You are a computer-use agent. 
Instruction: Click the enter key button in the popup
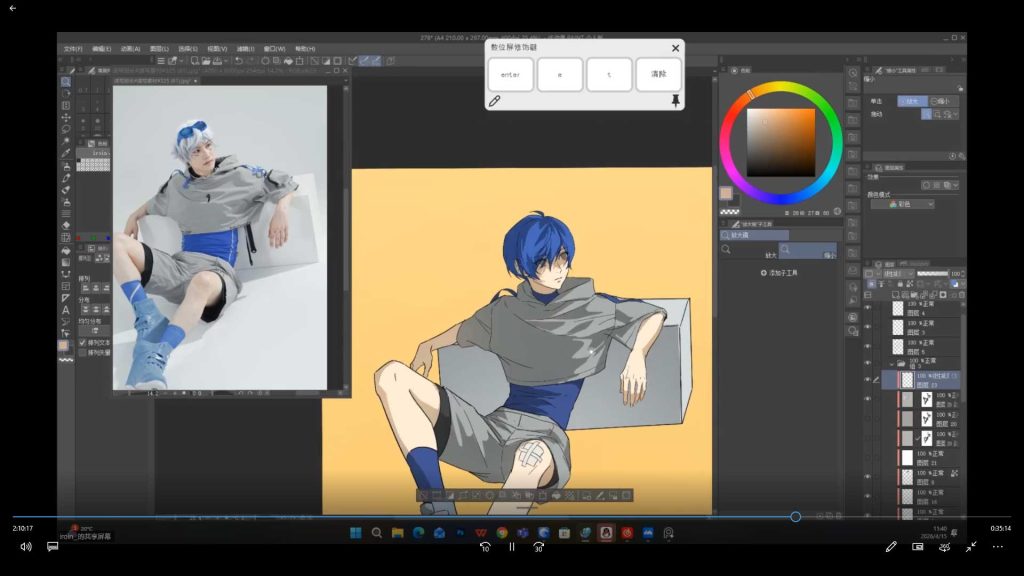511,74
